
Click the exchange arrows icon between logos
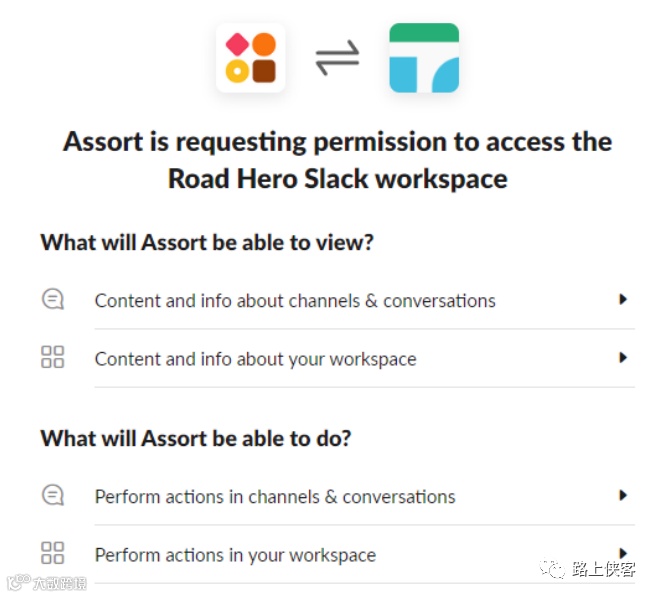click(x=337, y=58)
